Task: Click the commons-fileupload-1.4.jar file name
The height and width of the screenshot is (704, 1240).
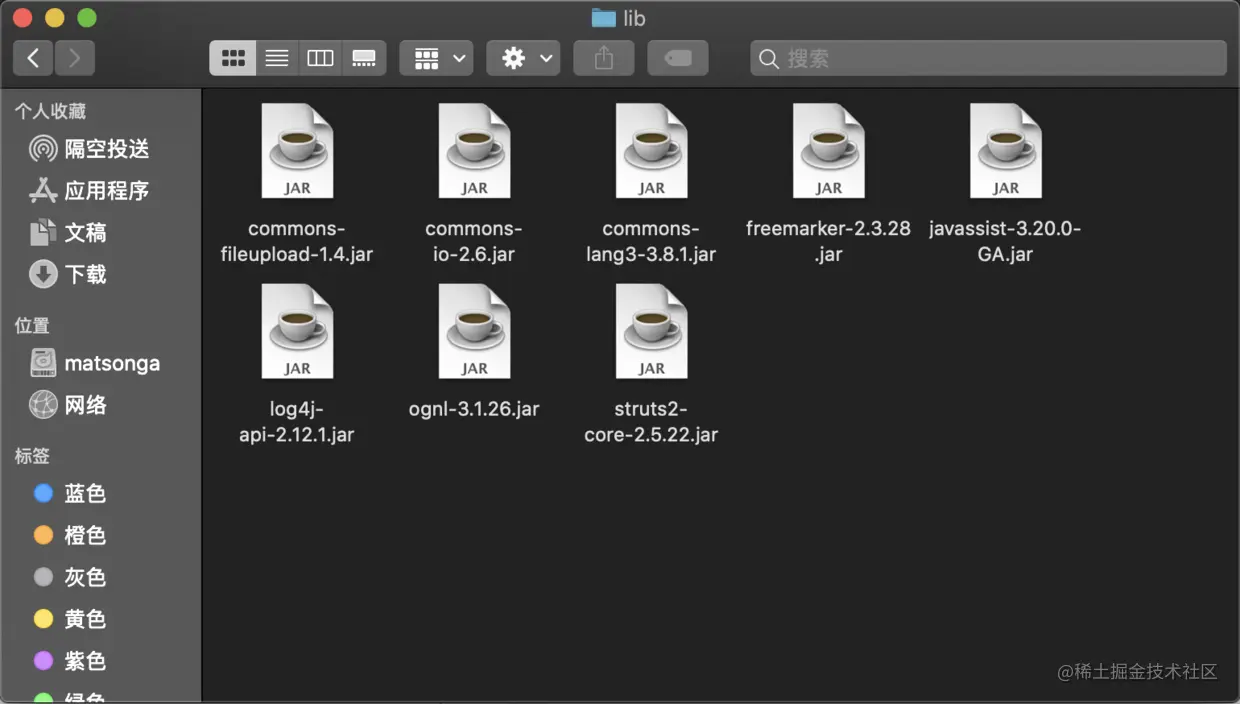Action: click(297, 241)
